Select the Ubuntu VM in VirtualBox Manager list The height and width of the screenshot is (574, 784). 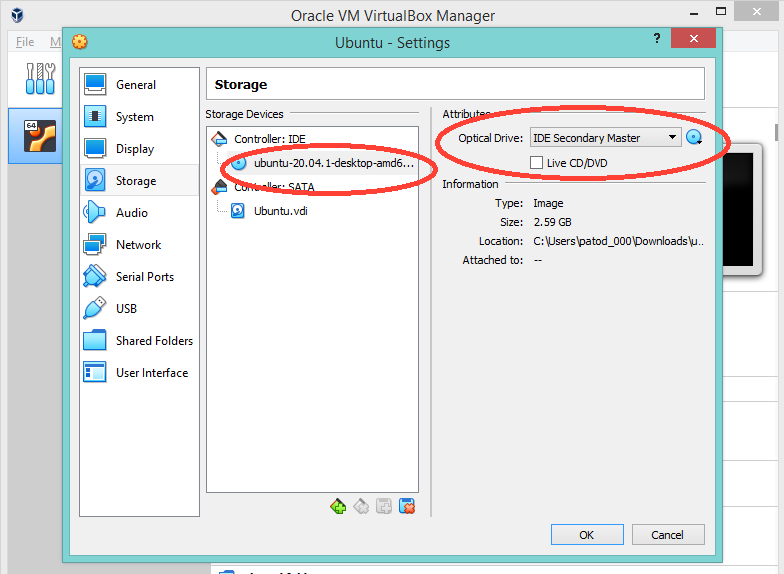point(36,136)
